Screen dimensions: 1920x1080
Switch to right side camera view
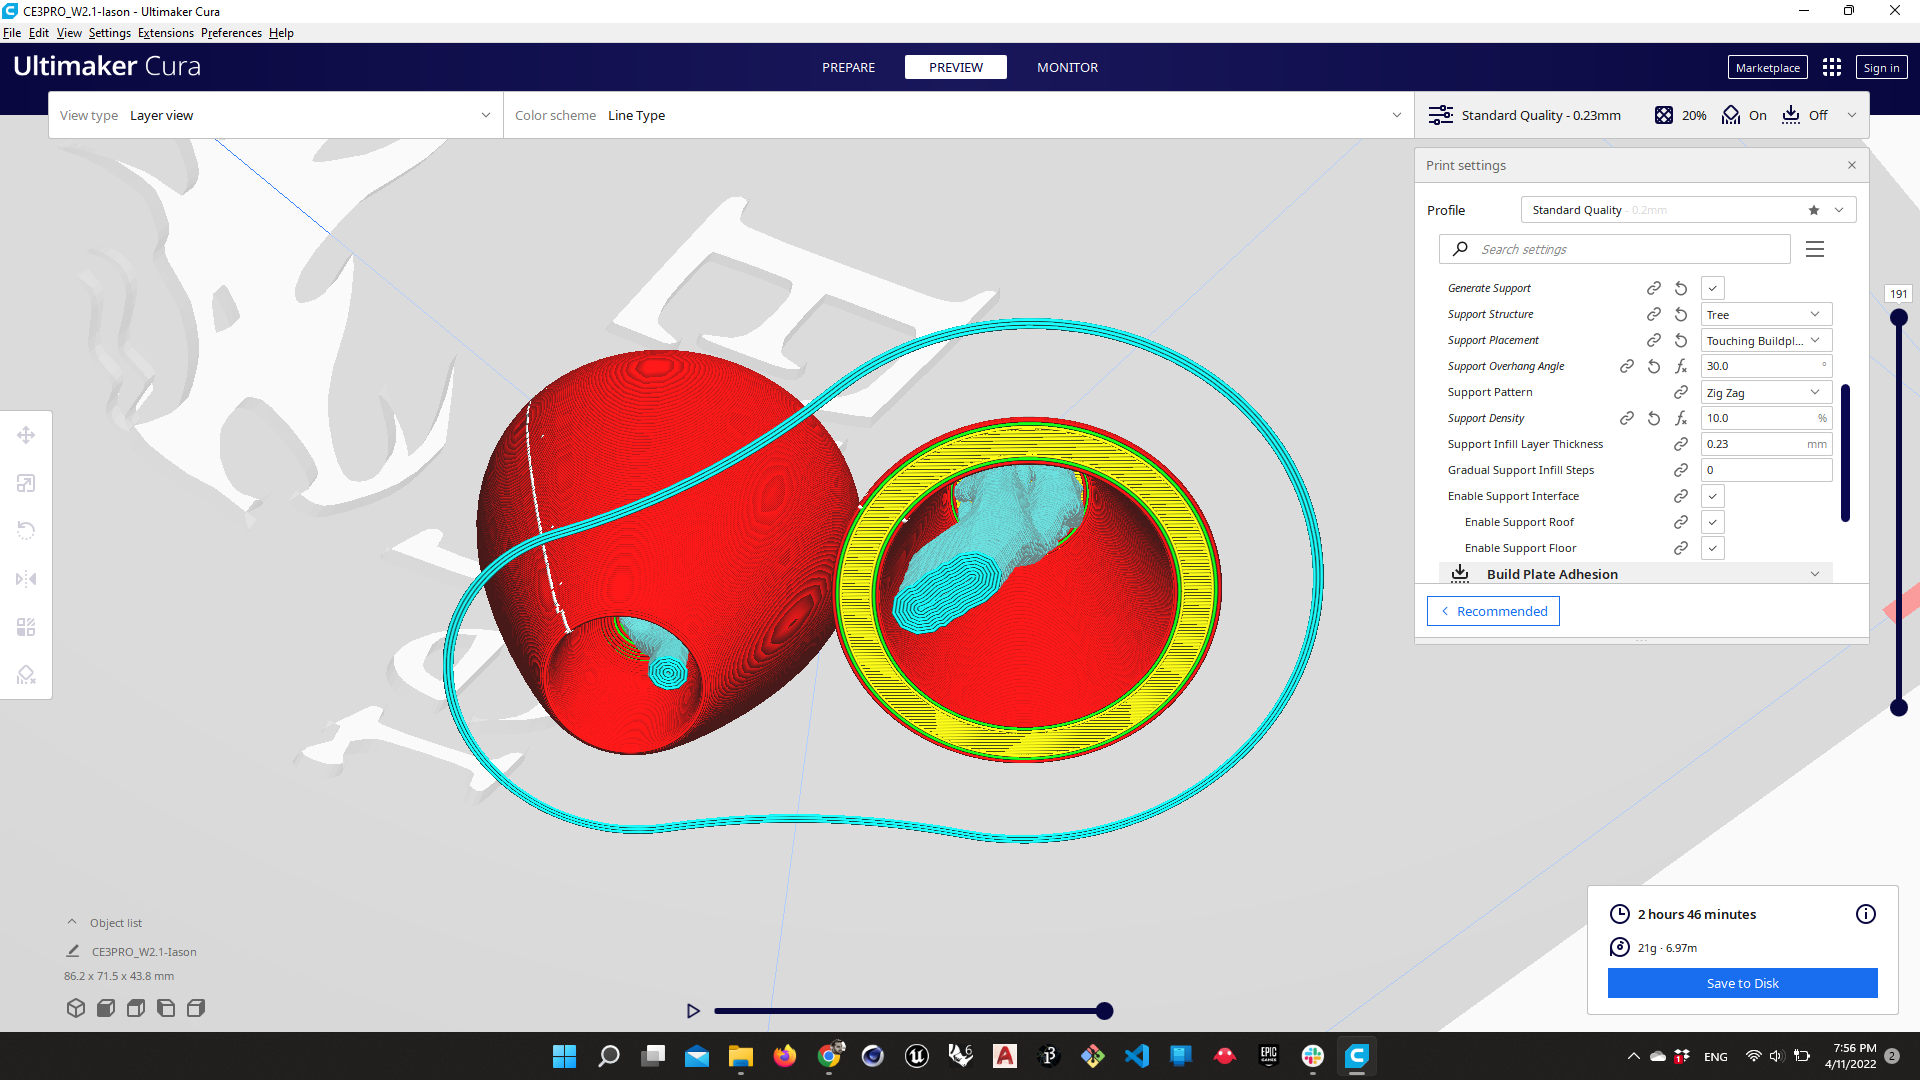196,1008
